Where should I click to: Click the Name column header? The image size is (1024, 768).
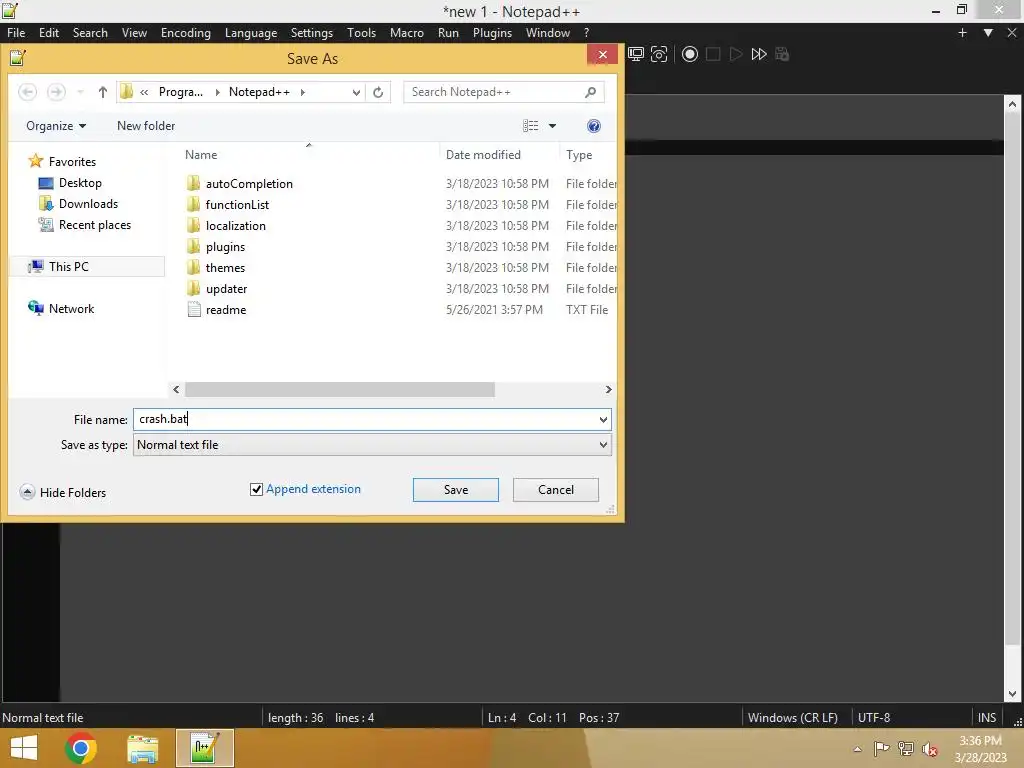200,155
